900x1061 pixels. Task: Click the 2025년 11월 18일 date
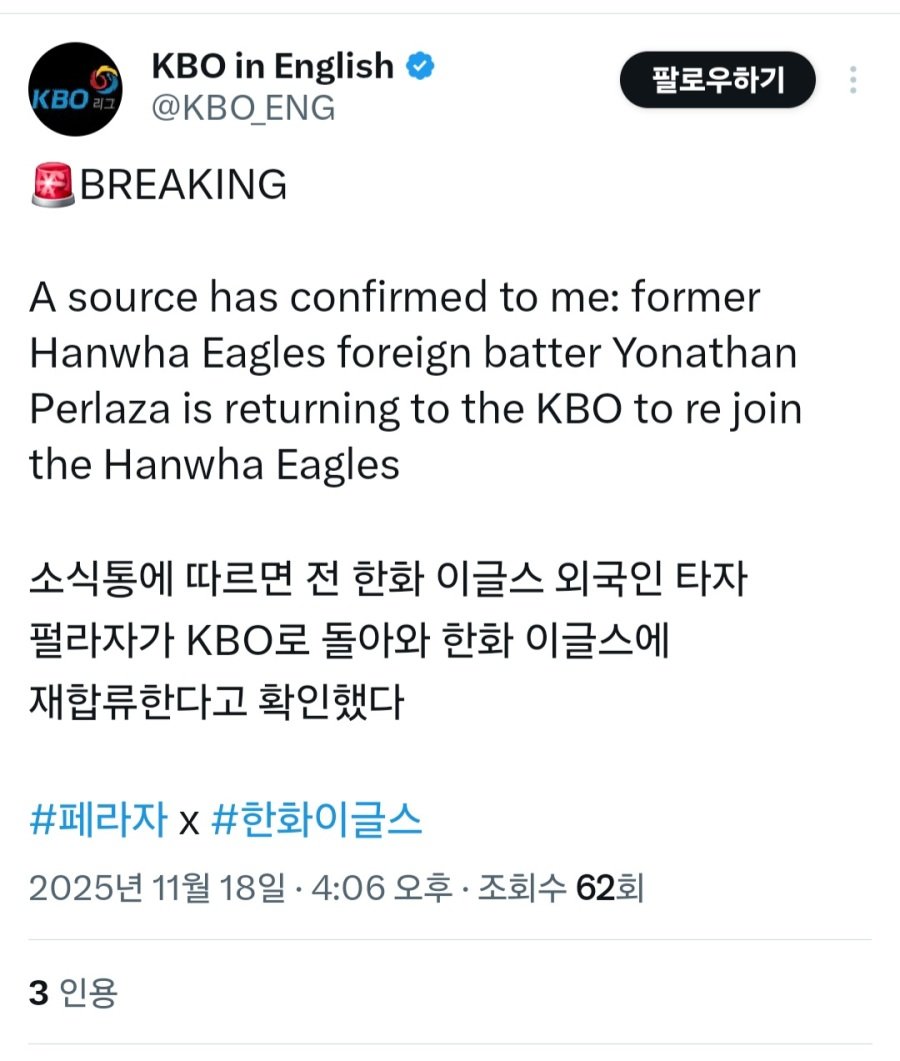coord(156,886)
